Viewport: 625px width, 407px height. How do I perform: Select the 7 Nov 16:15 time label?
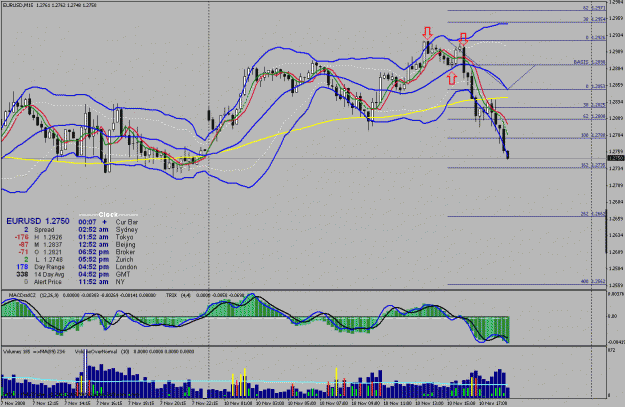point(110,403)
